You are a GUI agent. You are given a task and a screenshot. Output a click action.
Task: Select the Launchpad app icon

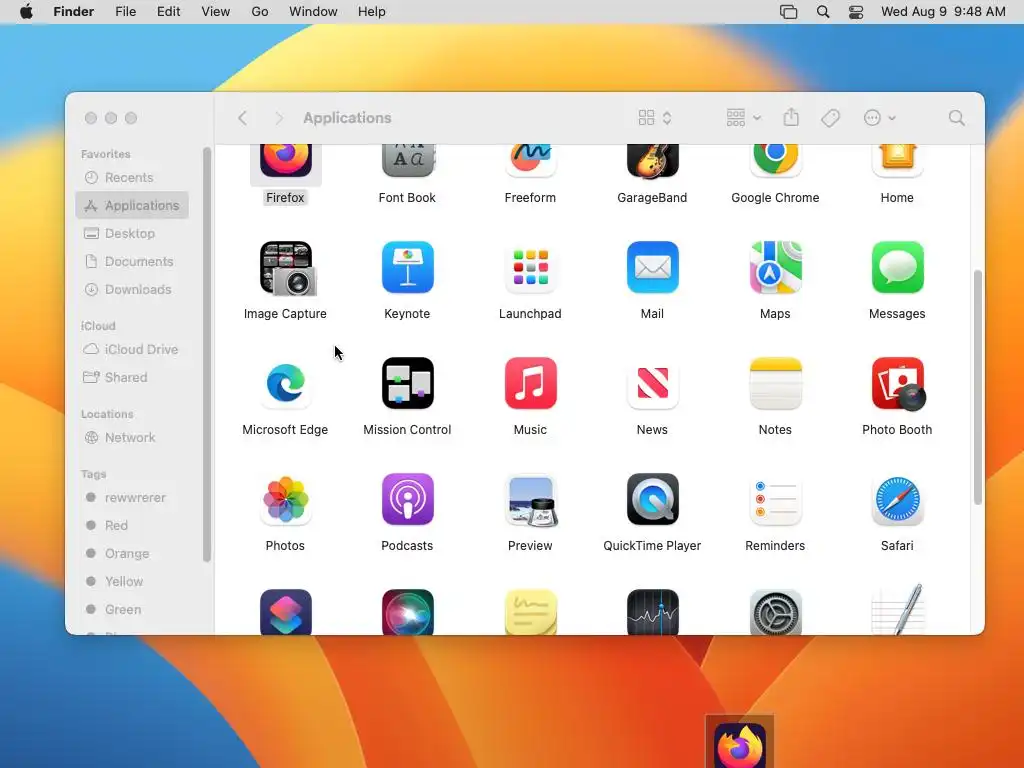[530, 267]
